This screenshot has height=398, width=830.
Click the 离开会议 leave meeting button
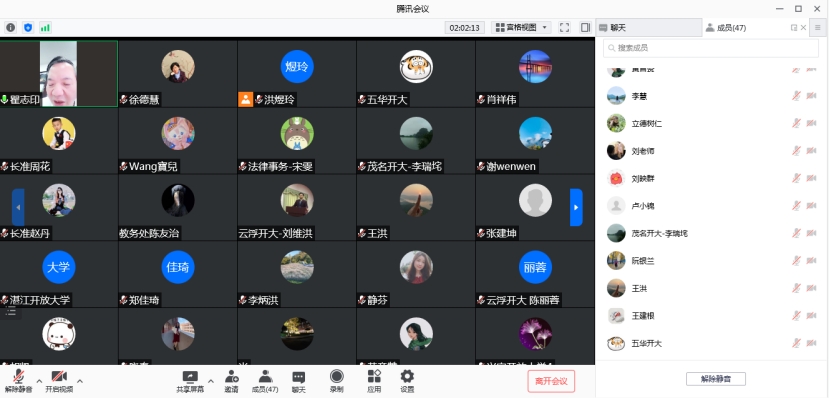coord(551,381)
